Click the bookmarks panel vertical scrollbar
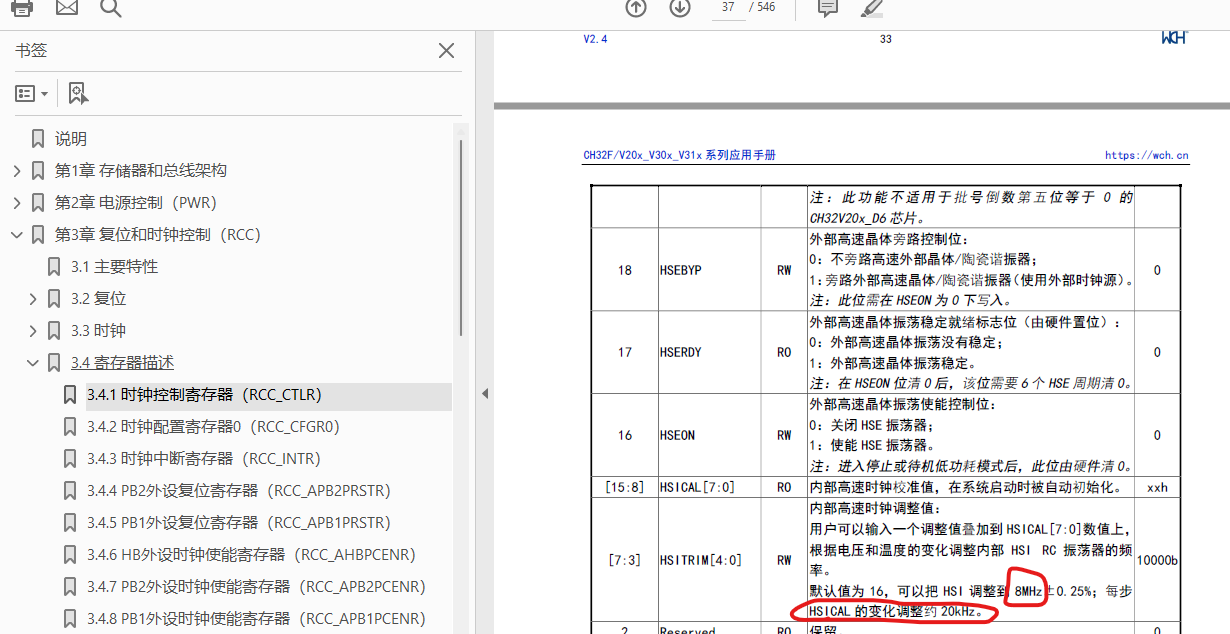 (x=461, y=238)
